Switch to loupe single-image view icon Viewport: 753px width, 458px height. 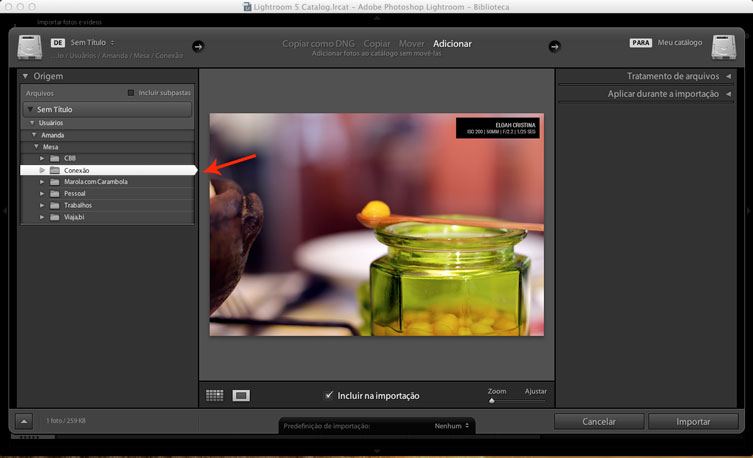click(x=241, y=395)
